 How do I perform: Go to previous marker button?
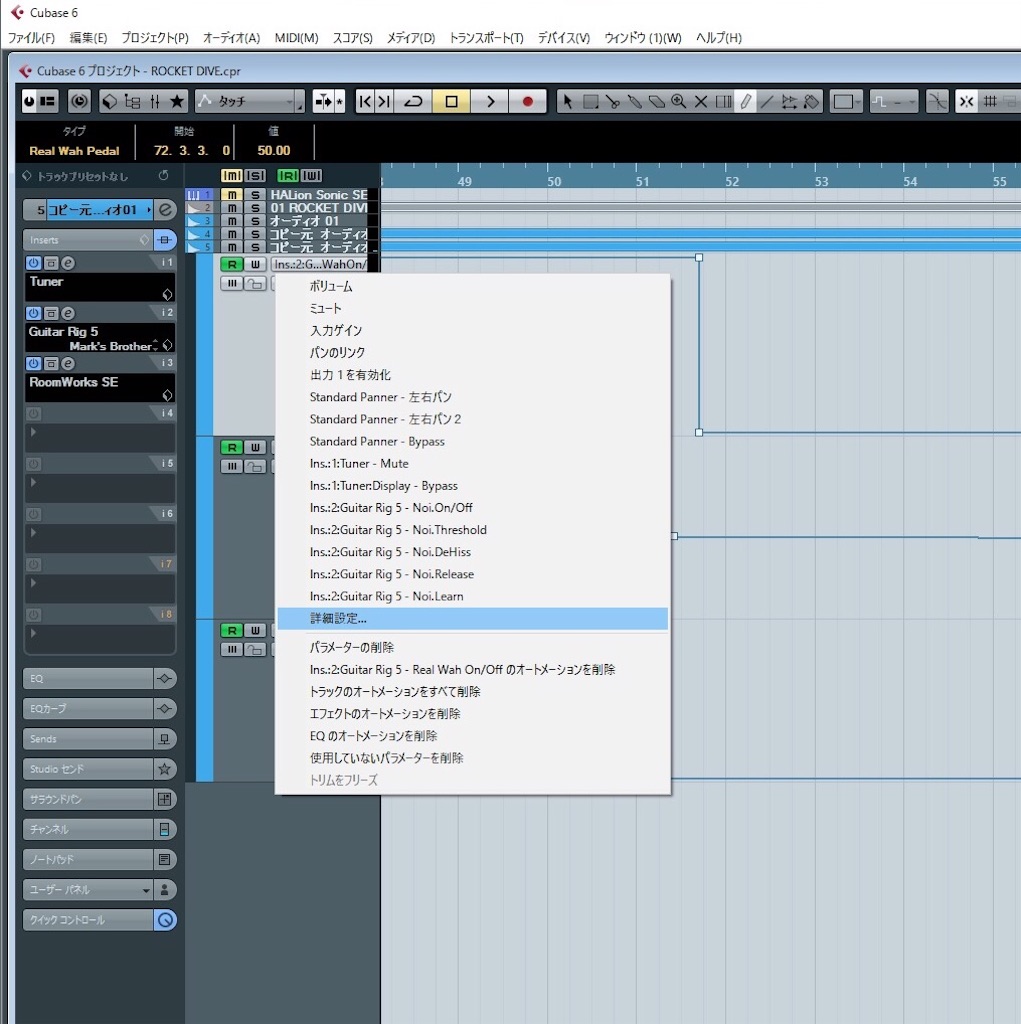click(365, 101)
